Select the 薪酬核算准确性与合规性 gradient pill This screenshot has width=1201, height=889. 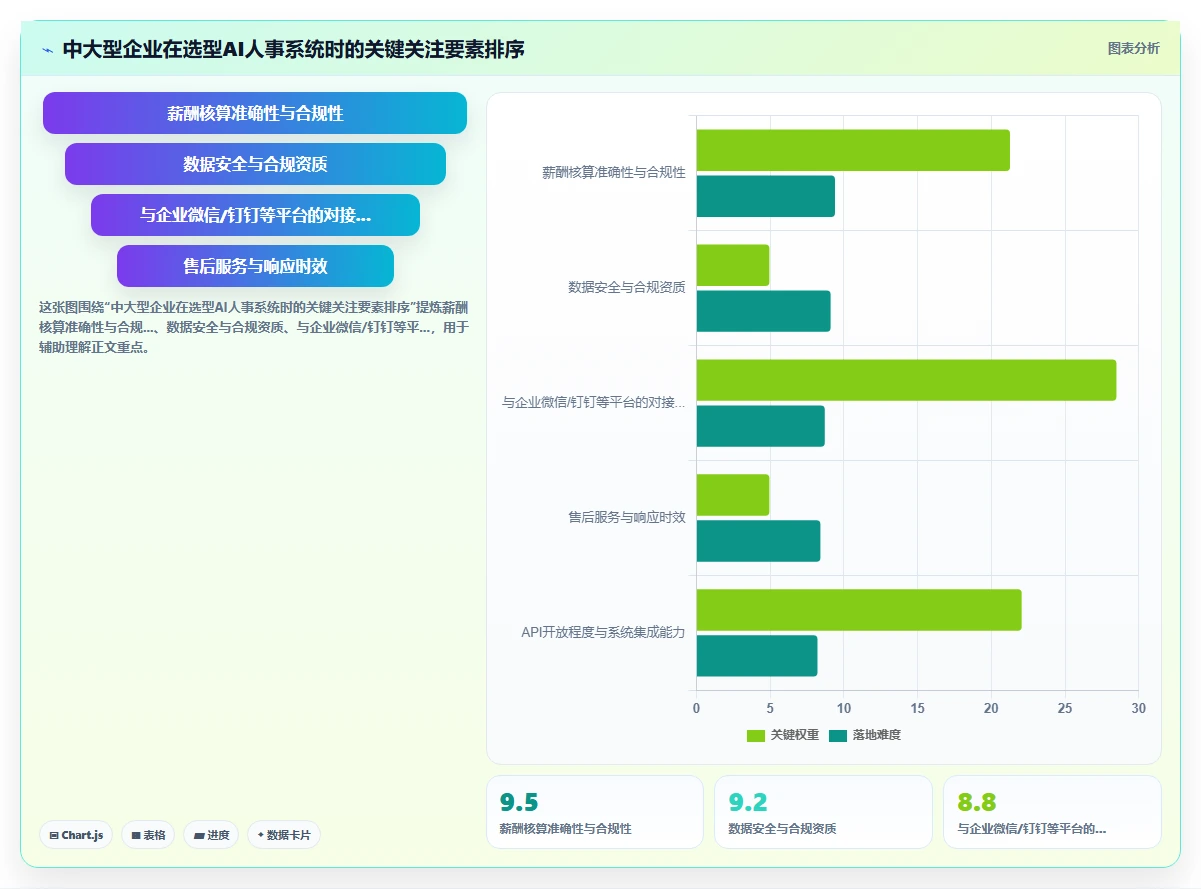(x=255, y=113)
